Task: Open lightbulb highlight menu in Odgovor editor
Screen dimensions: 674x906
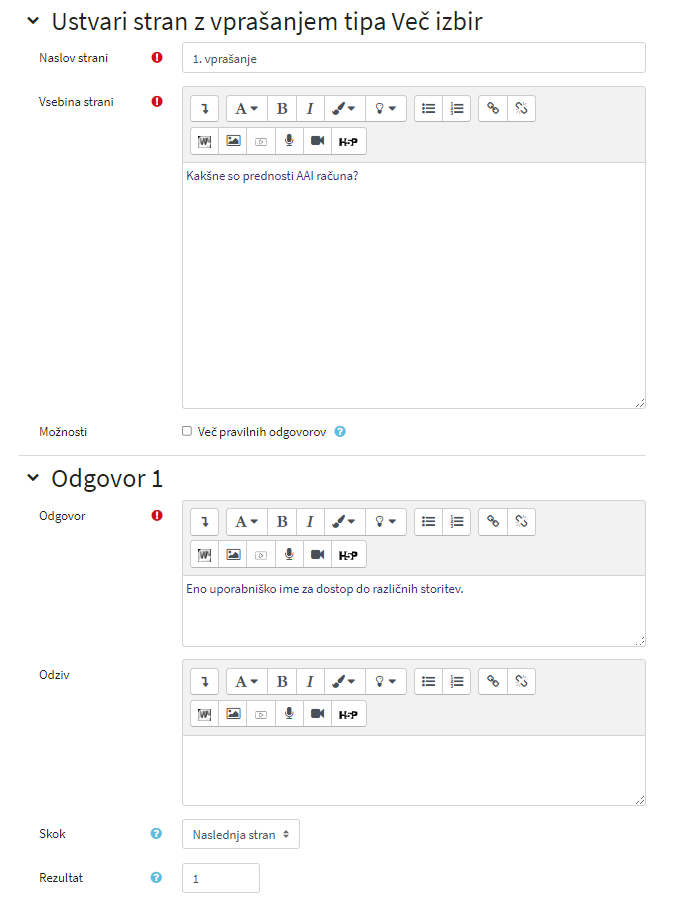Action: tap(386, 522)
